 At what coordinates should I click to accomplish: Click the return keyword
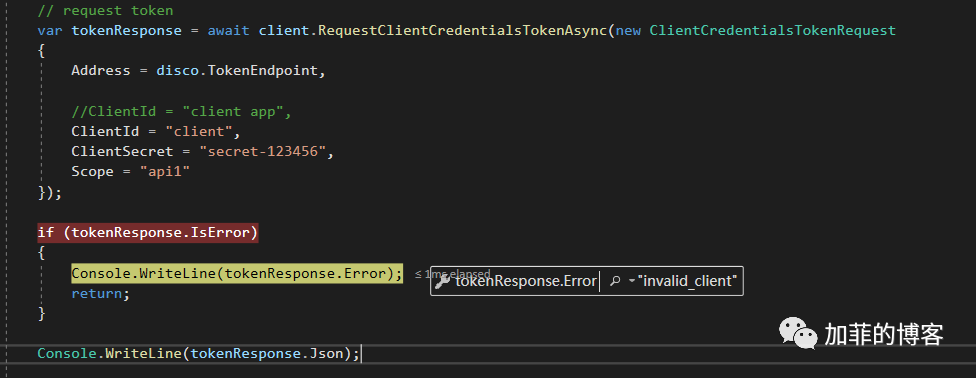coord(96,293)
